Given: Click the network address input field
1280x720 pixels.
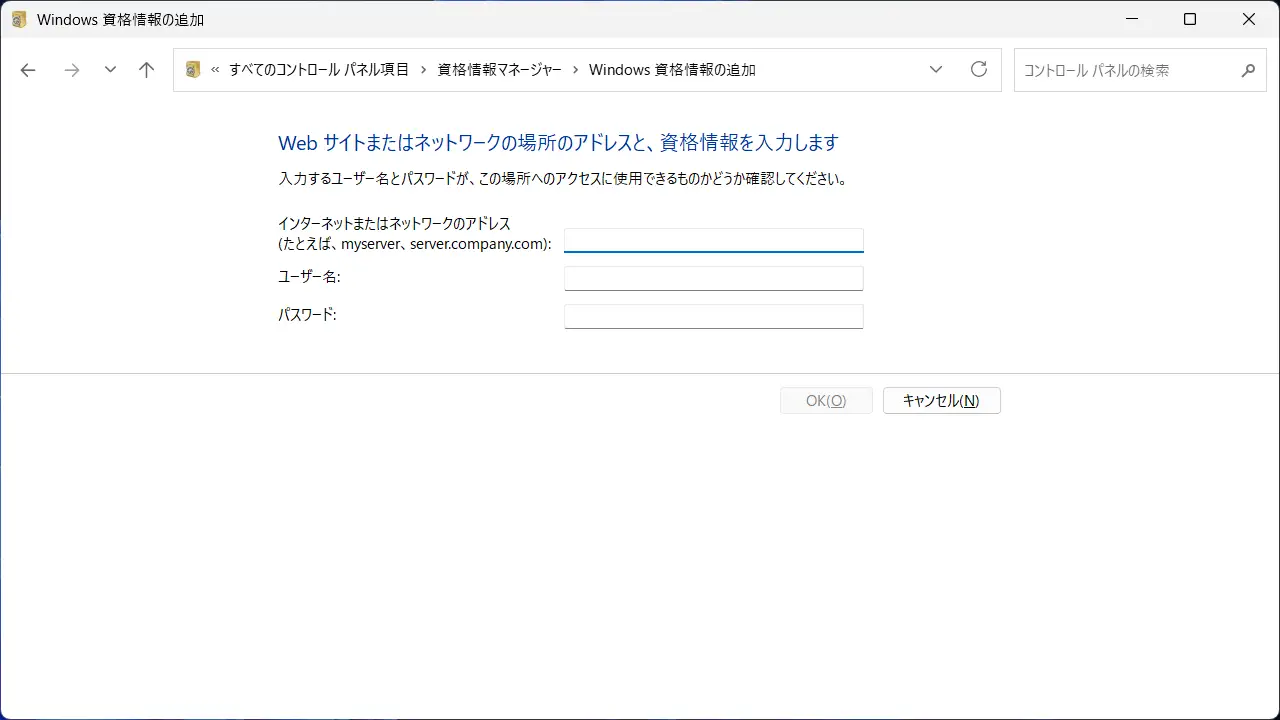Looking at the screenshot, I should (713, 240).
